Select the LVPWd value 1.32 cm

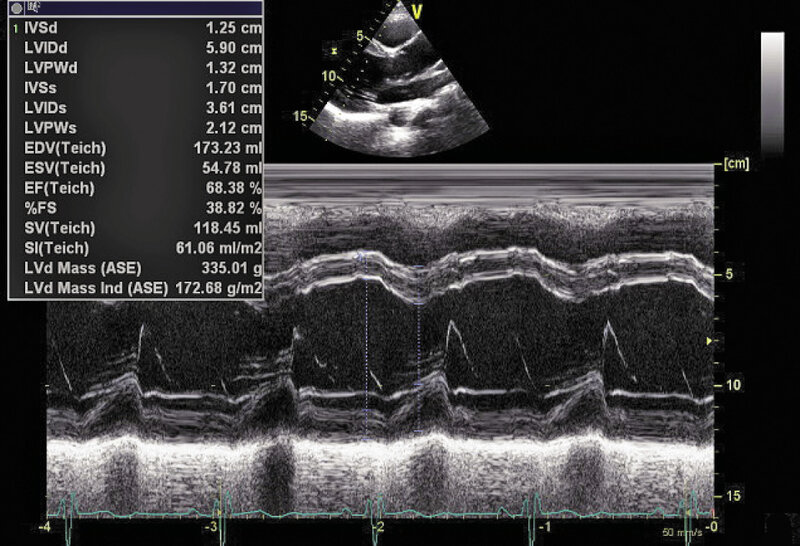[x=234, y=68]
